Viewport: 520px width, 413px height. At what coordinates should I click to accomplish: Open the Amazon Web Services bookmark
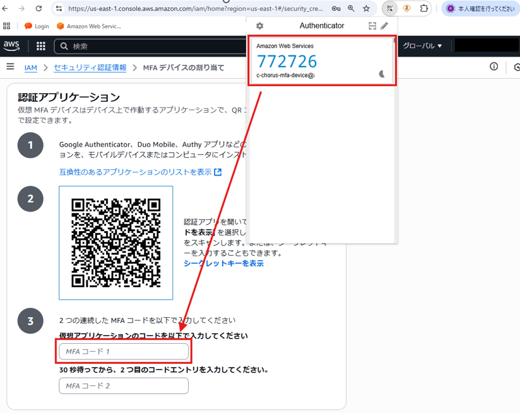[x=89, y=26]
